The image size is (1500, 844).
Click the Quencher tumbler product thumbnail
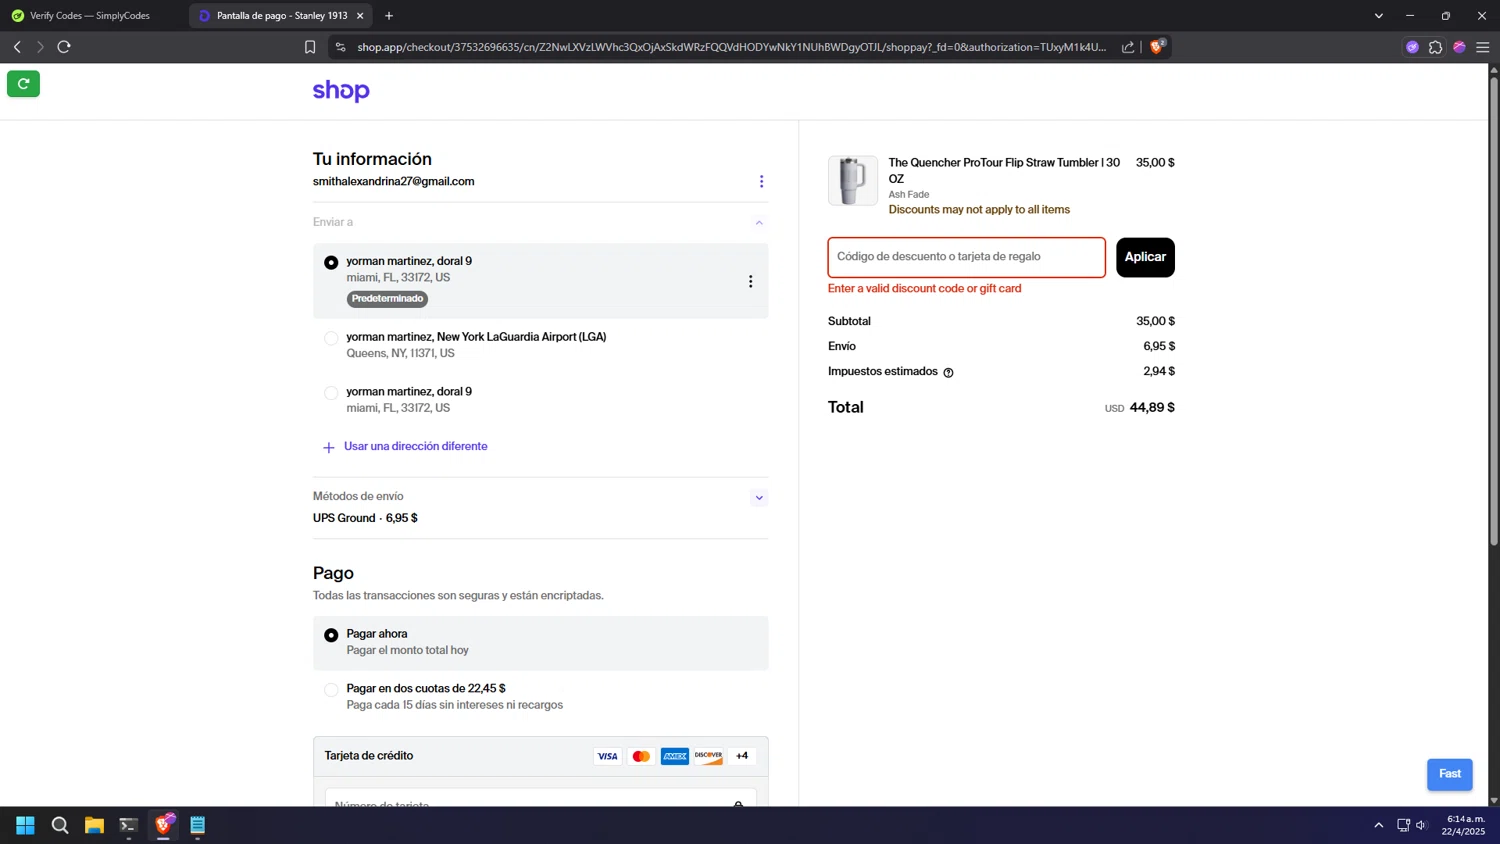point(853,181)
